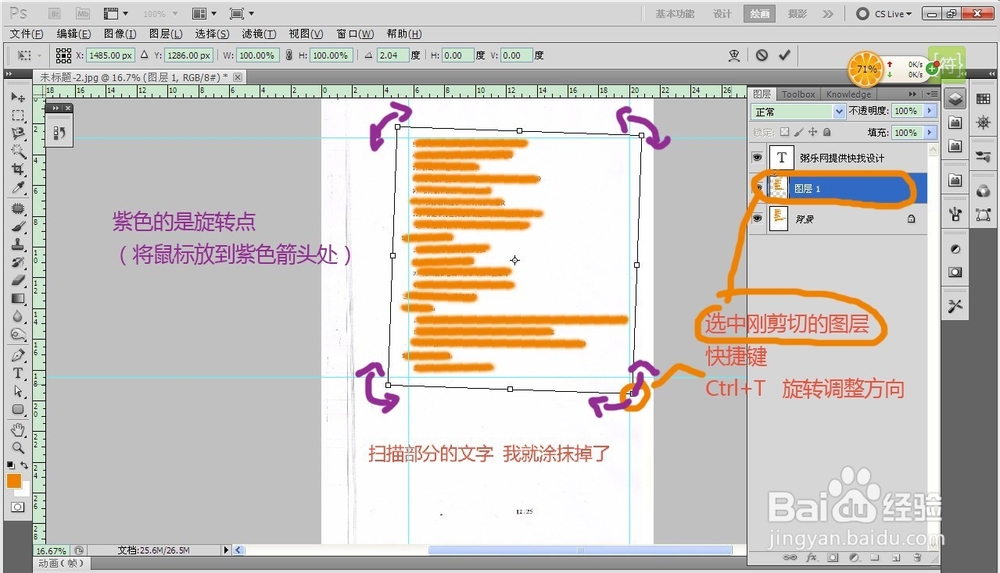Select the Eyedropper tool

[x=18, y=188]
